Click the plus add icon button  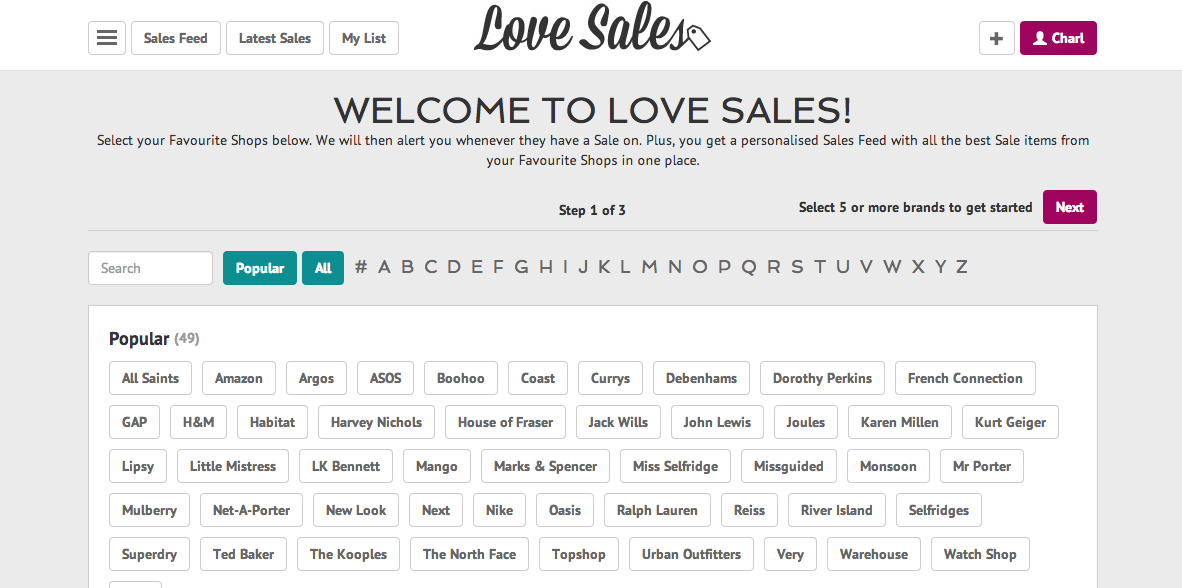coord(997,38)
